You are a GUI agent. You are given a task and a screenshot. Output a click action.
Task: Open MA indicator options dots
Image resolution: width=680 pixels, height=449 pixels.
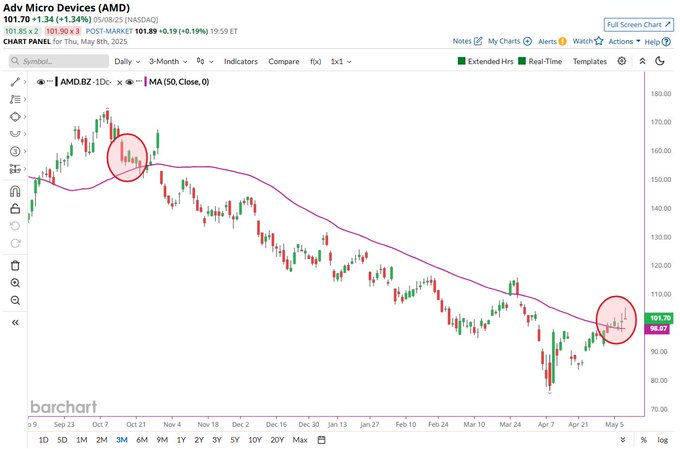(x=139, y=81)
